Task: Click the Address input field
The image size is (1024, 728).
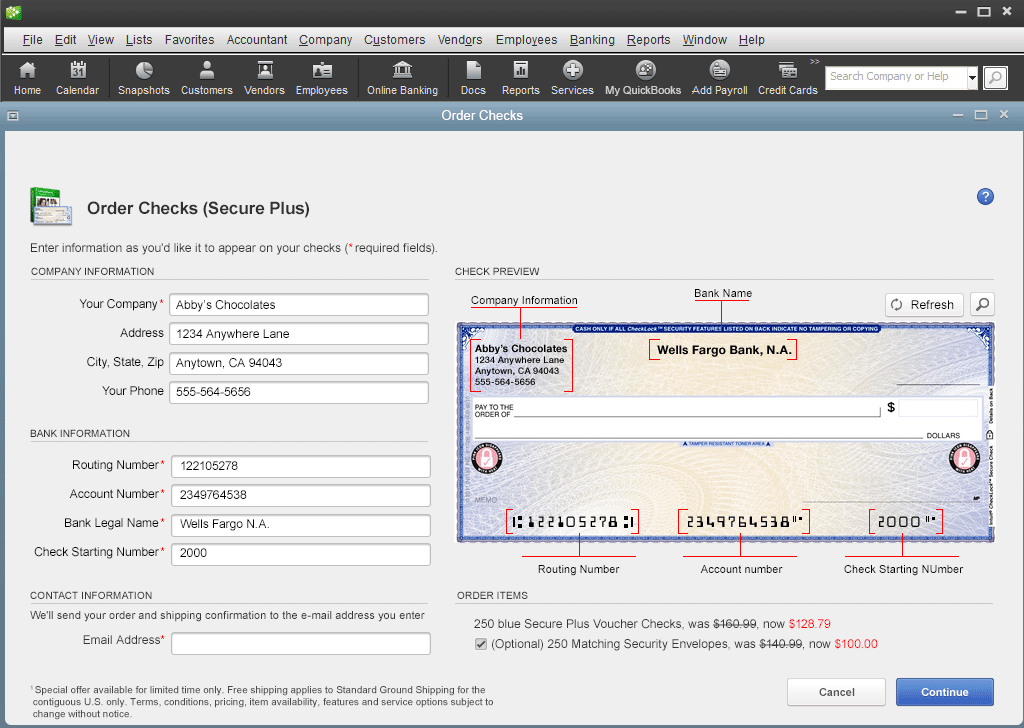Action: pyautogui.click(x=299, y=334)
